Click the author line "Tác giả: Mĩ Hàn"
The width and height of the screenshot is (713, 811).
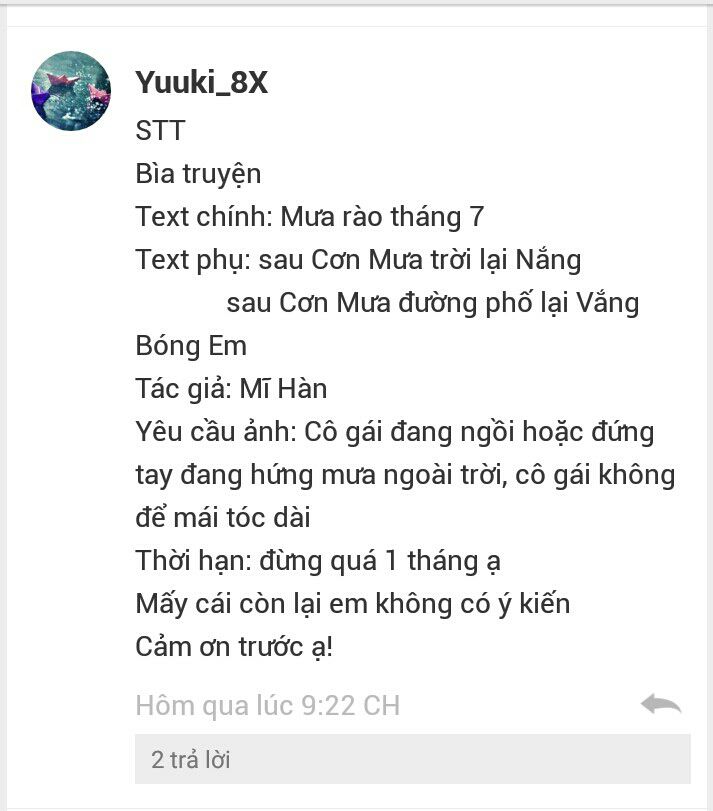tap(231, 389)
